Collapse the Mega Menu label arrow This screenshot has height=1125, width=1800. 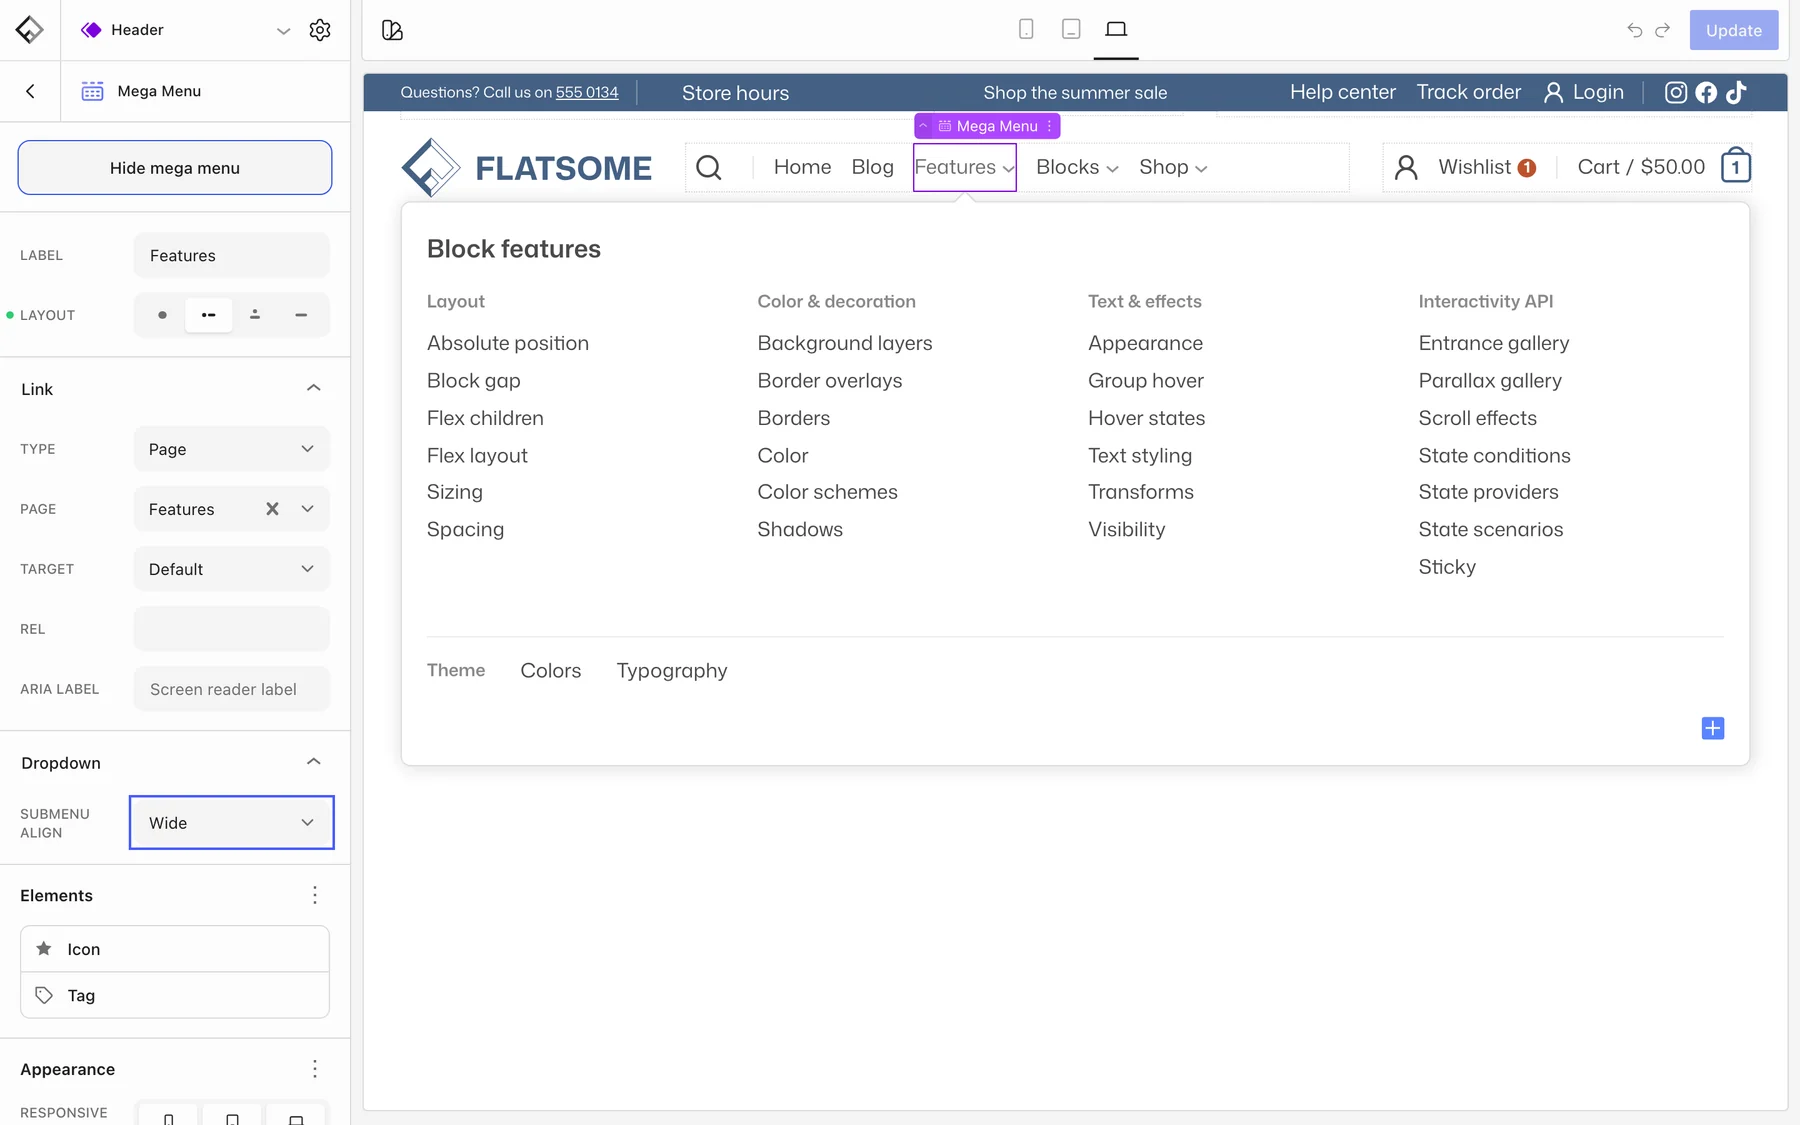pyautogui.click(x=924, y=126)
